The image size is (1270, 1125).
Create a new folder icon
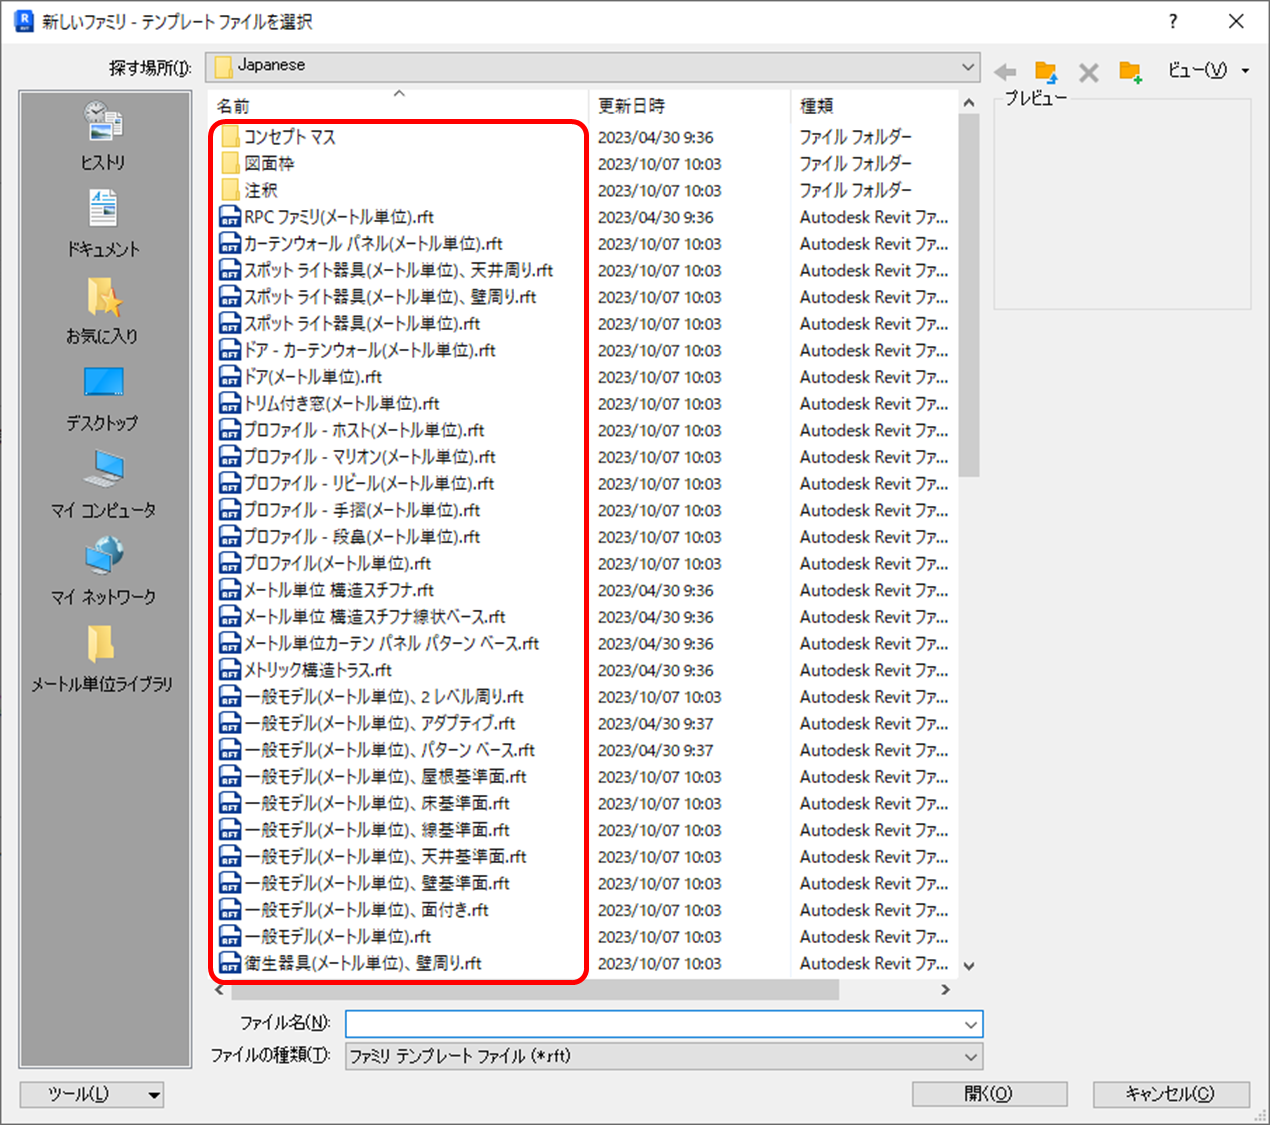[1131, 71]
